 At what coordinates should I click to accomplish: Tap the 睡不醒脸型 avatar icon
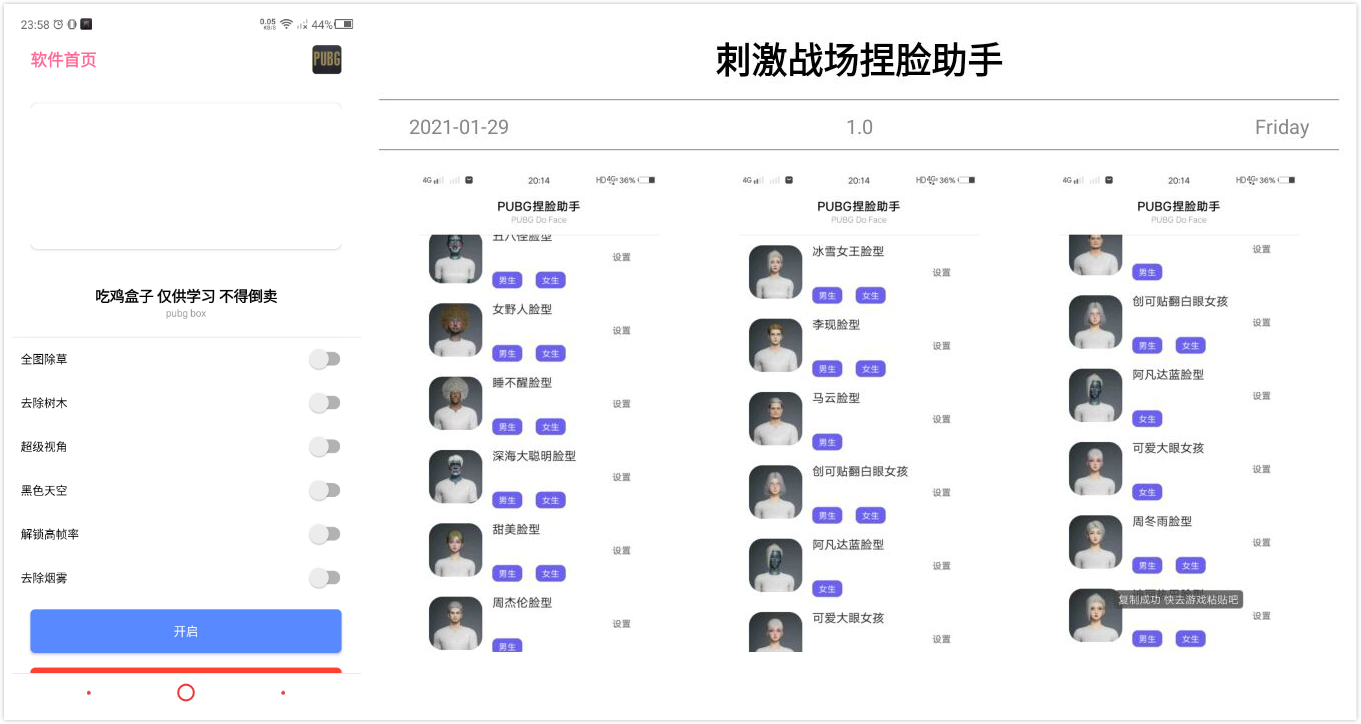tap(456, 403)
